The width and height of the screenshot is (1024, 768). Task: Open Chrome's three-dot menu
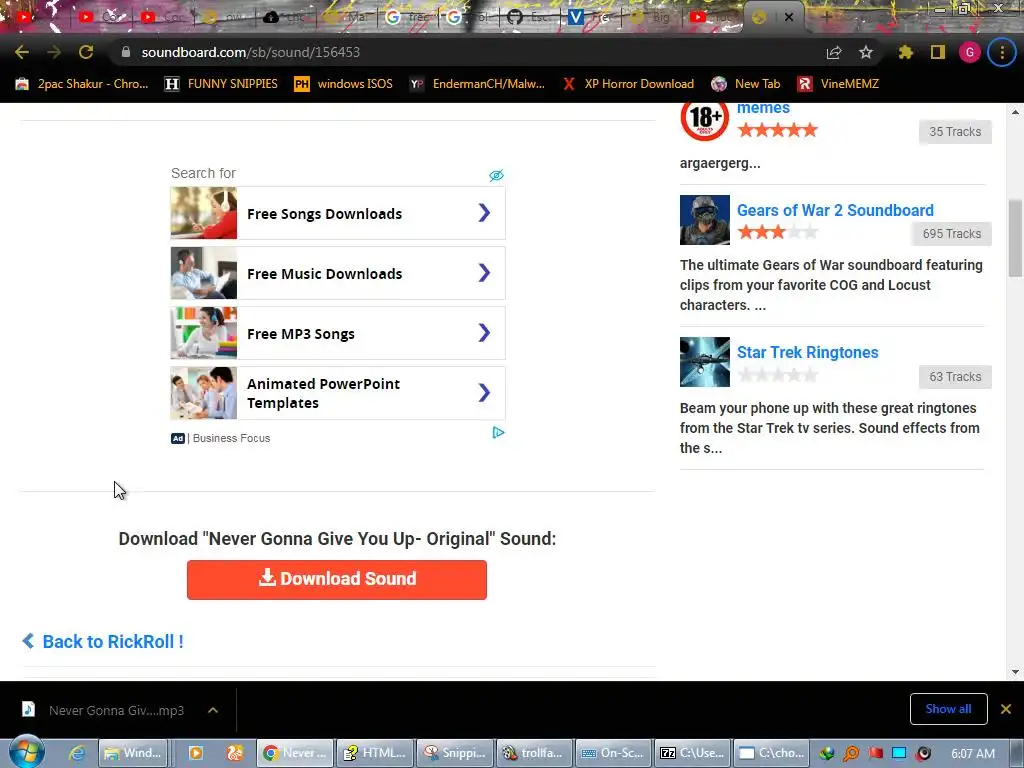click(1002, 52)
